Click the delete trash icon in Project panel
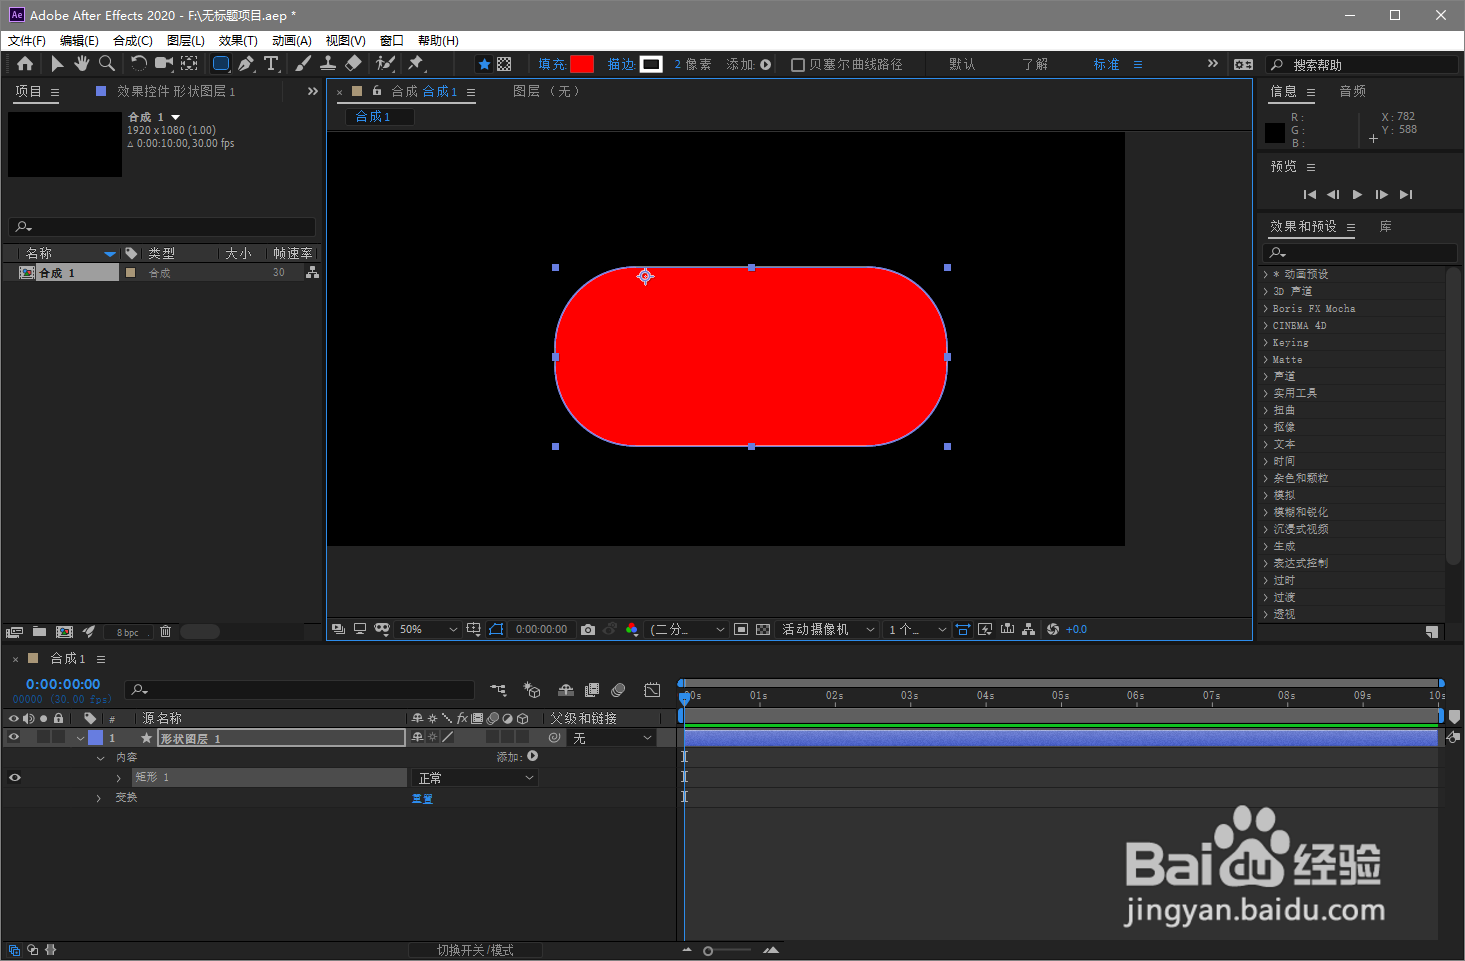The image size is (1465, 961). pyautogui.click(x=166, y=632)
